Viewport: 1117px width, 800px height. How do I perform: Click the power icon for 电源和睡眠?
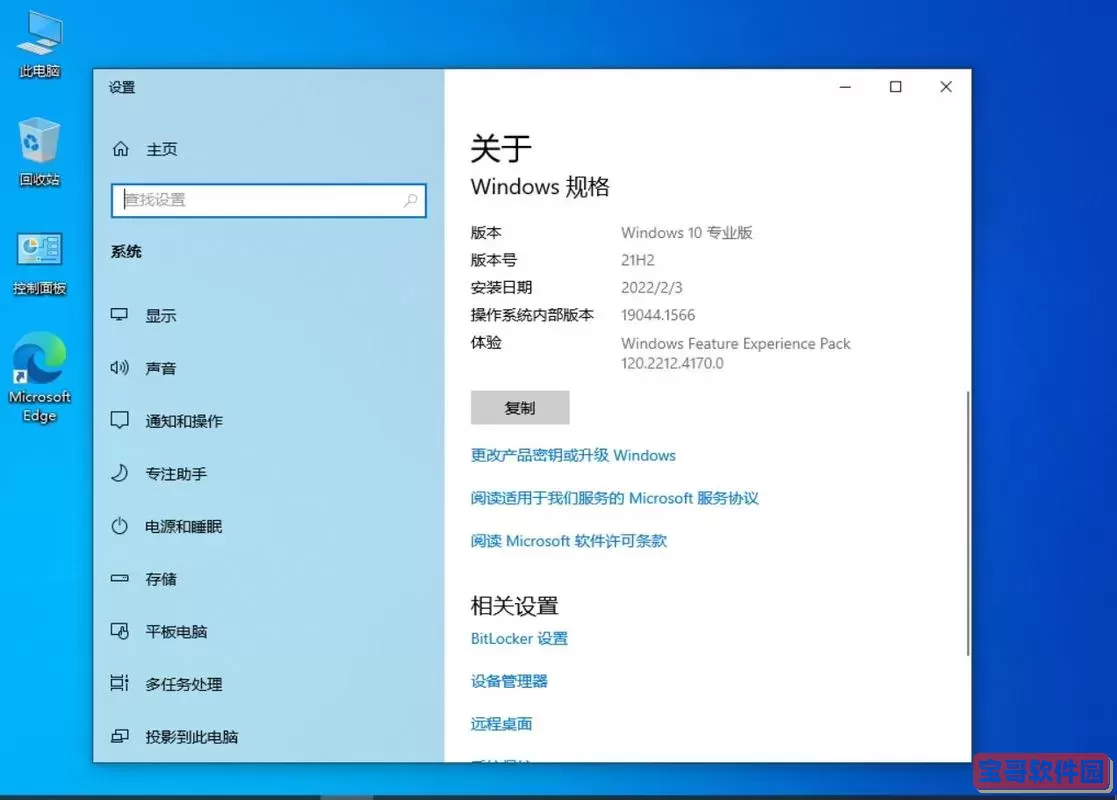pos(120,526)
